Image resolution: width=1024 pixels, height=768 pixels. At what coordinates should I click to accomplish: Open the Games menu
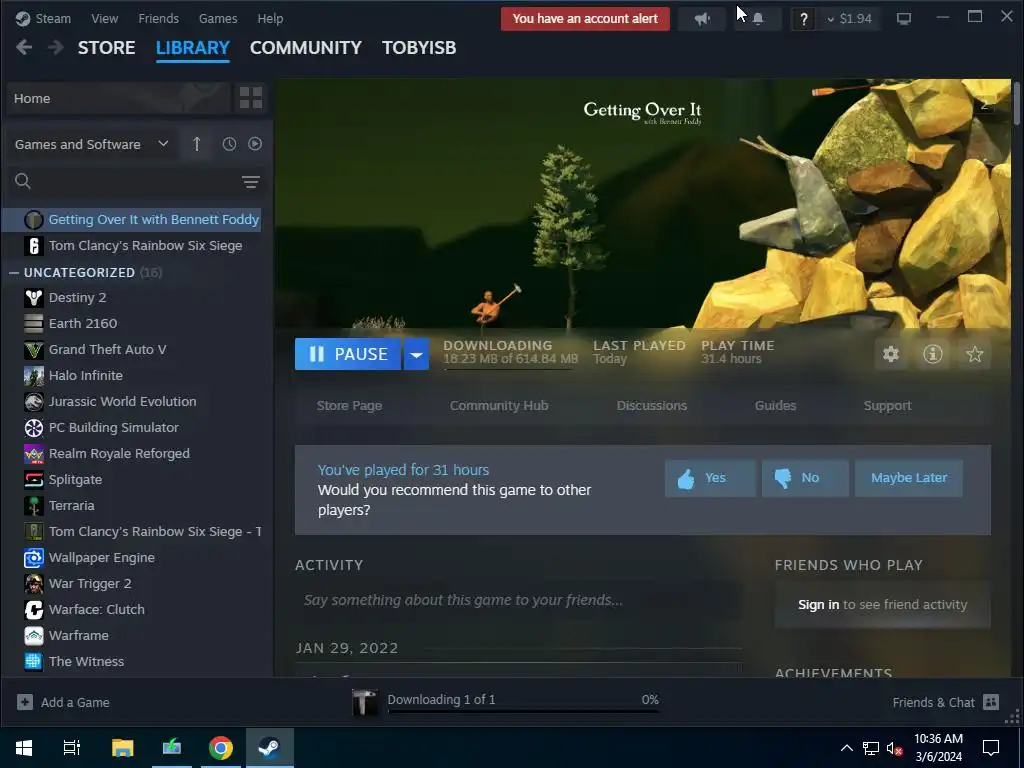[217, 18]
